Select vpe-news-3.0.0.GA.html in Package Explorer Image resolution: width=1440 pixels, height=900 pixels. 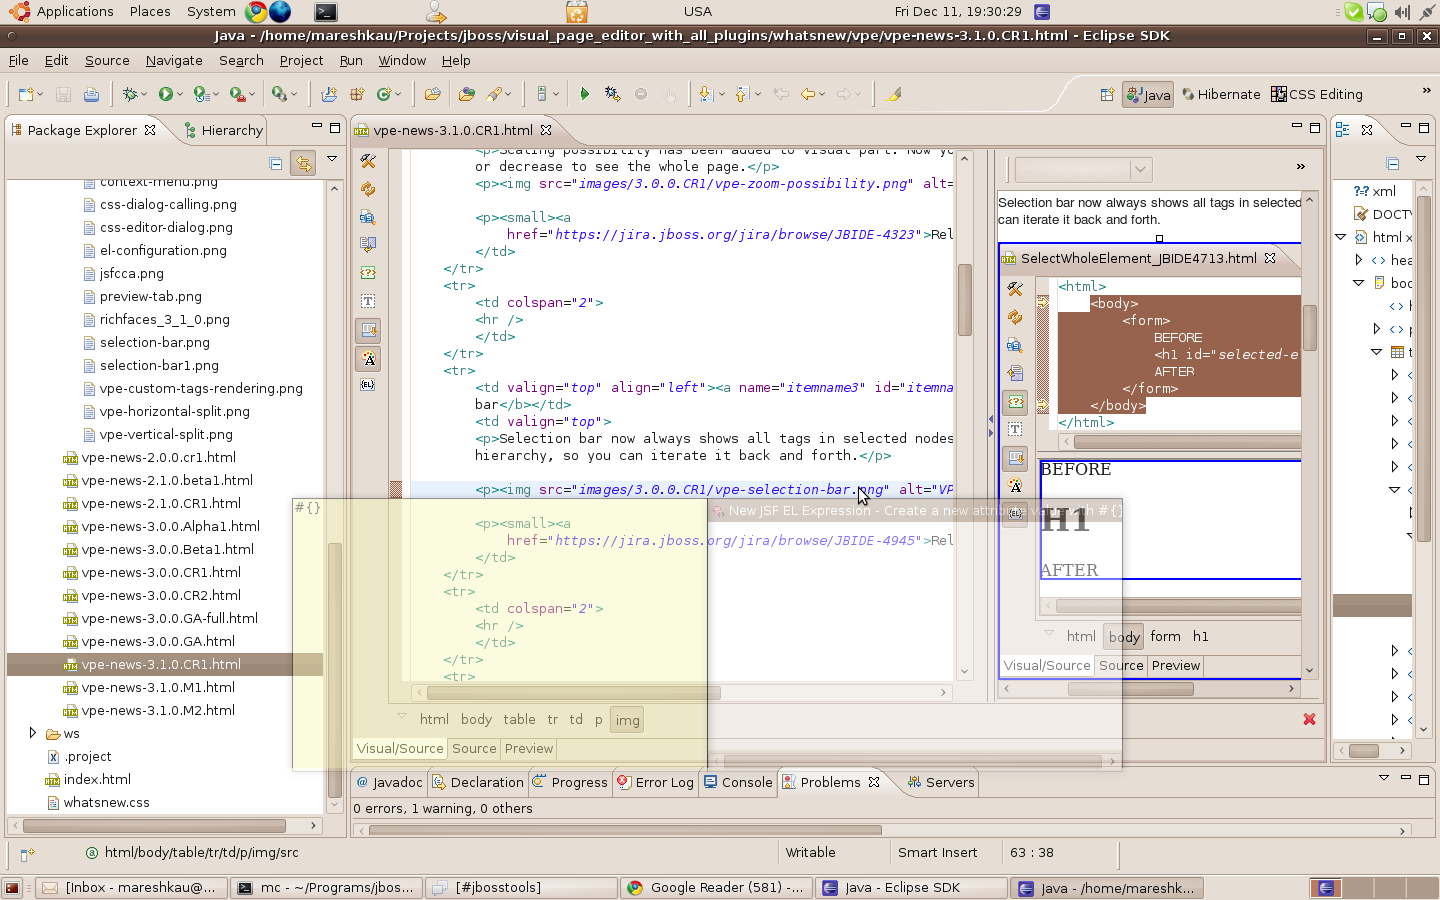click(x=158, y=641)
